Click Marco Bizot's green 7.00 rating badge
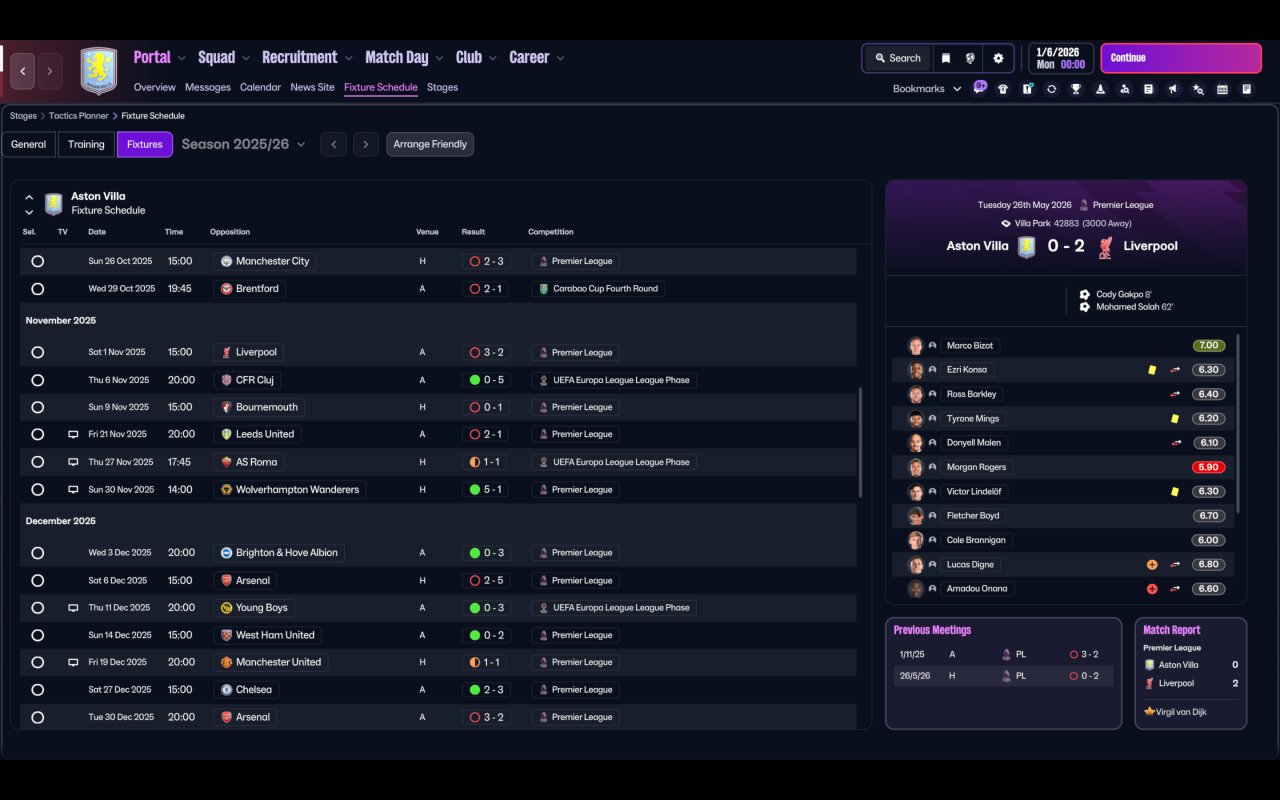Screen dimensions: 1280x800 pos(1209,346)
